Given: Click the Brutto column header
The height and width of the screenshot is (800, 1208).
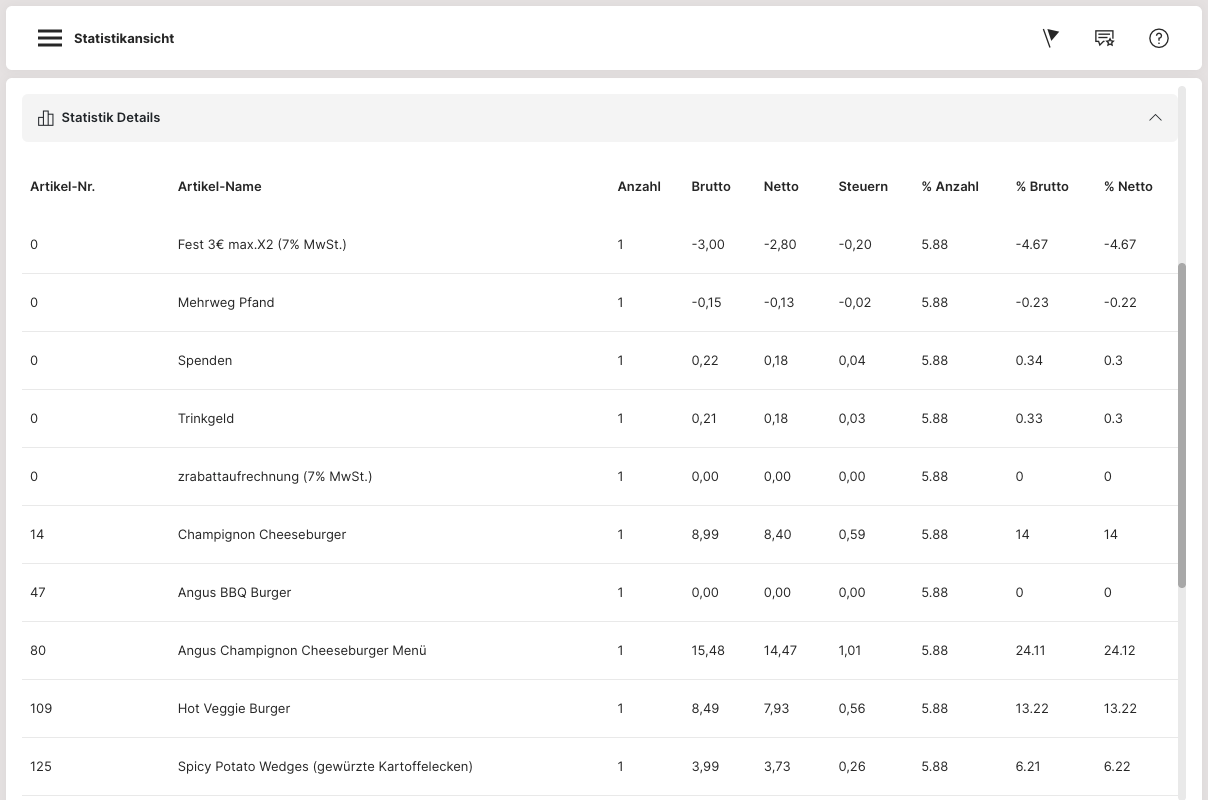Looking at the screenshot, I should tap(710, 186).
